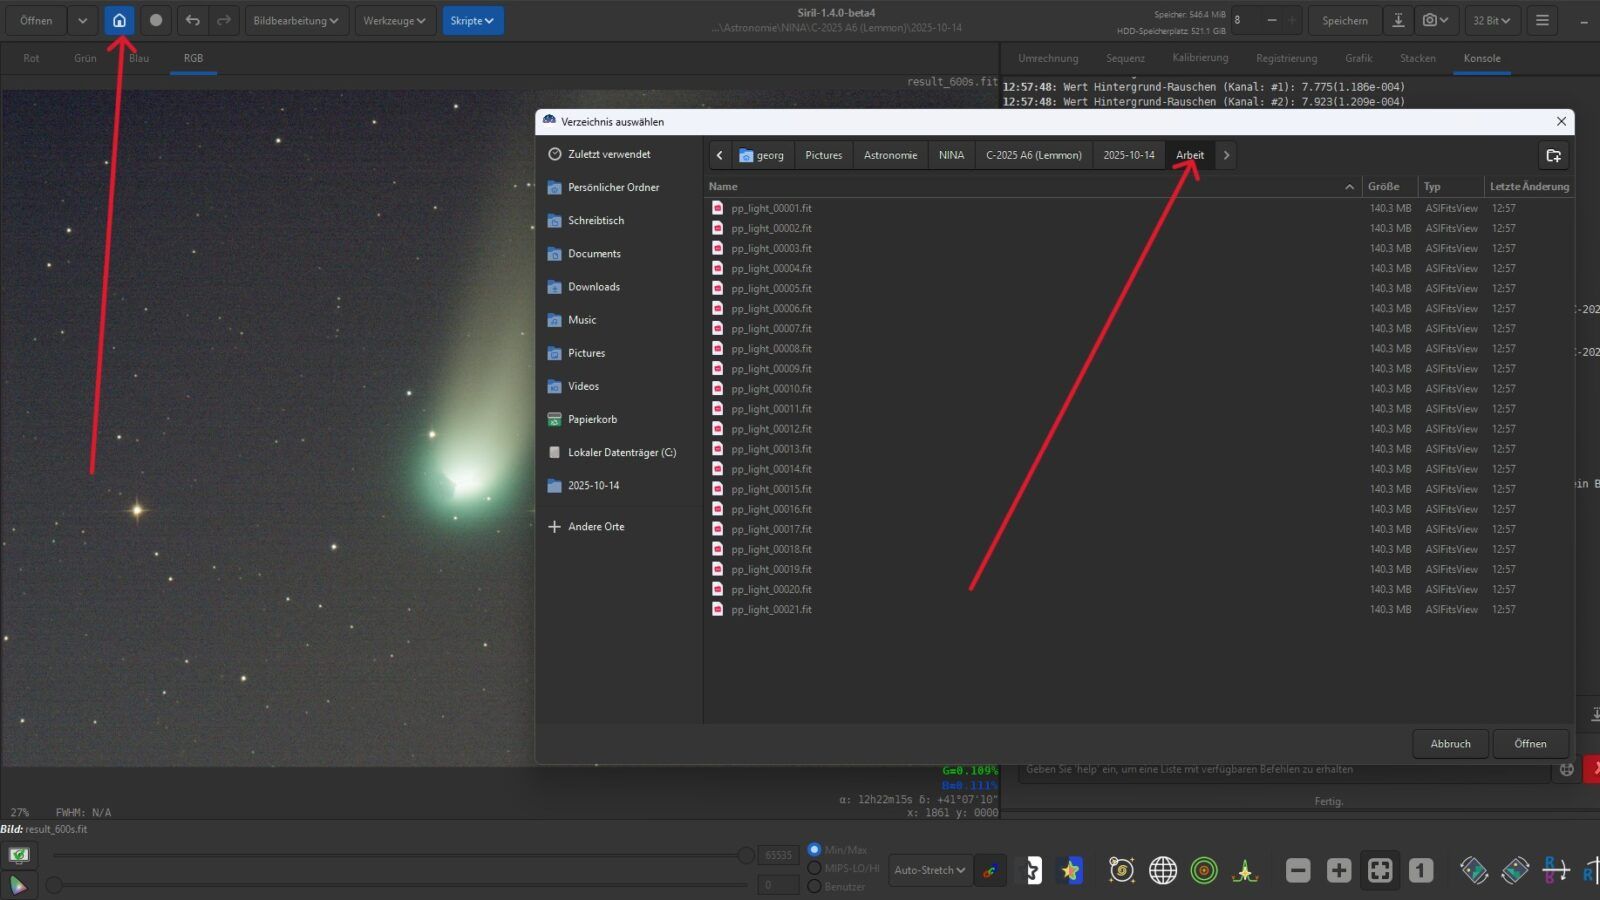Open the 32 Bit depth dropdown

tap(1491, 20)
